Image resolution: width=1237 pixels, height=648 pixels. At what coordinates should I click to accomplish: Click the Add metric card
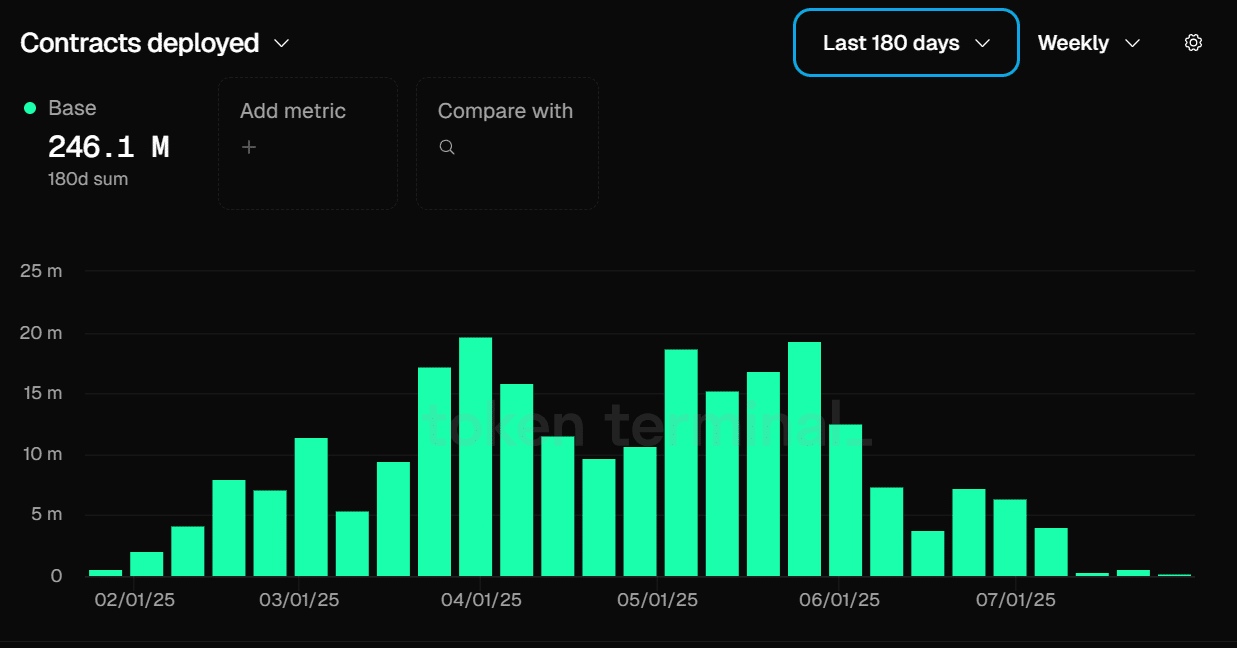click(x=308, y=143)
